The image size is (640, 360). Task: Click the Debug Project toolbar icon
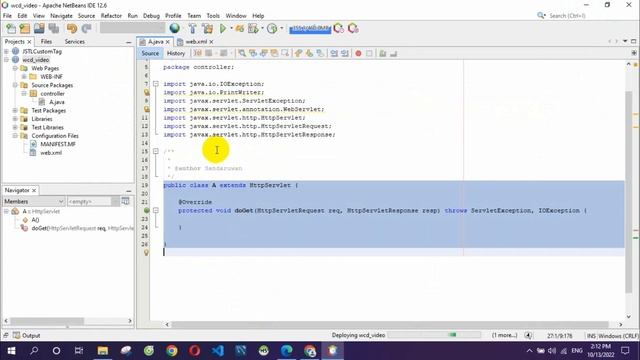240,29
